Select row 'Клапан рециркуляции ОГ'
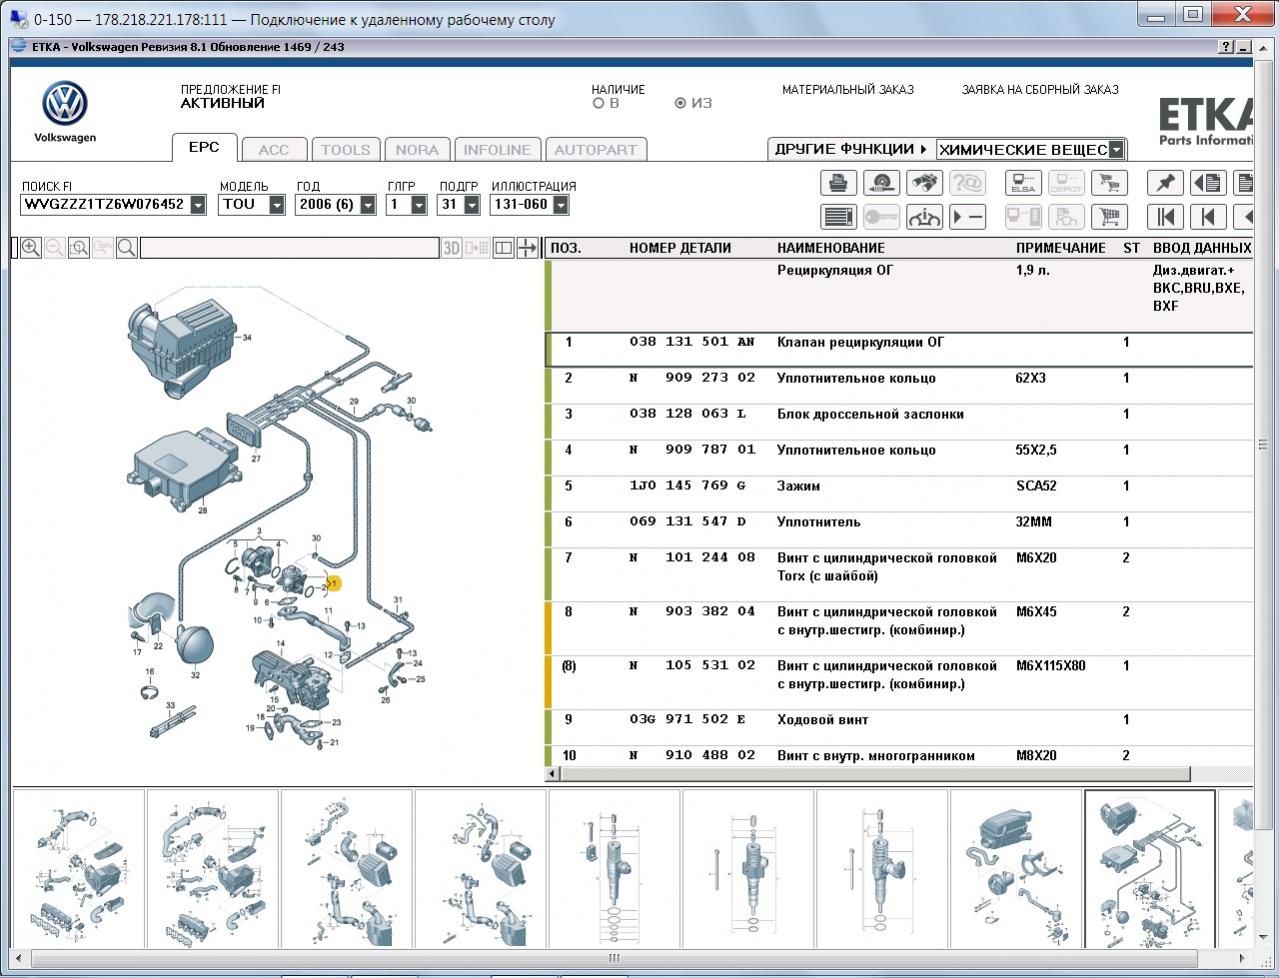Image resolution: width=1279 pixels, height=978 pixels. tap(899, 350)
